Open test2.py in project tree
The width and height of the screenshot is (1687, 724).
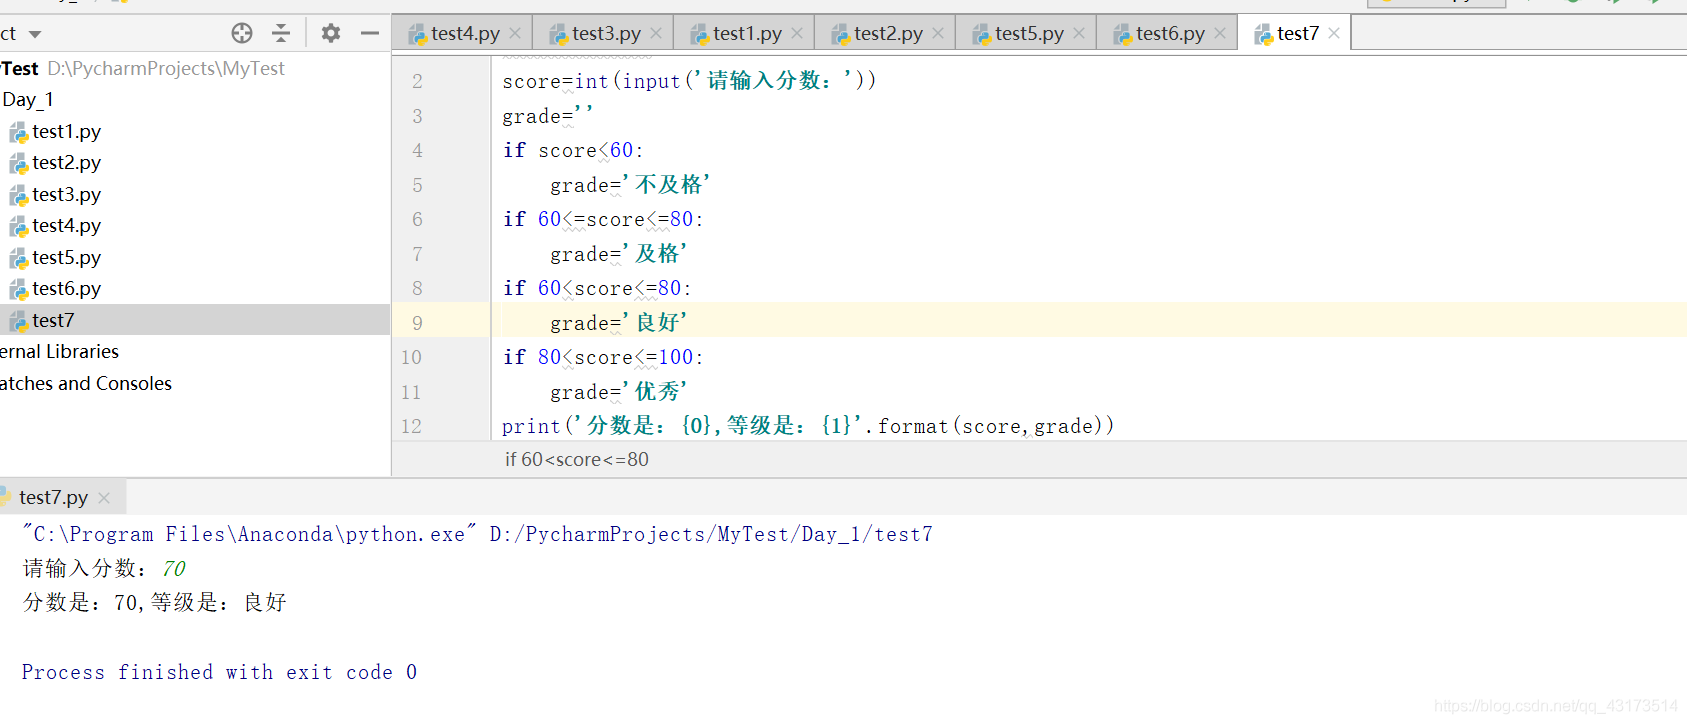(66, 162)
